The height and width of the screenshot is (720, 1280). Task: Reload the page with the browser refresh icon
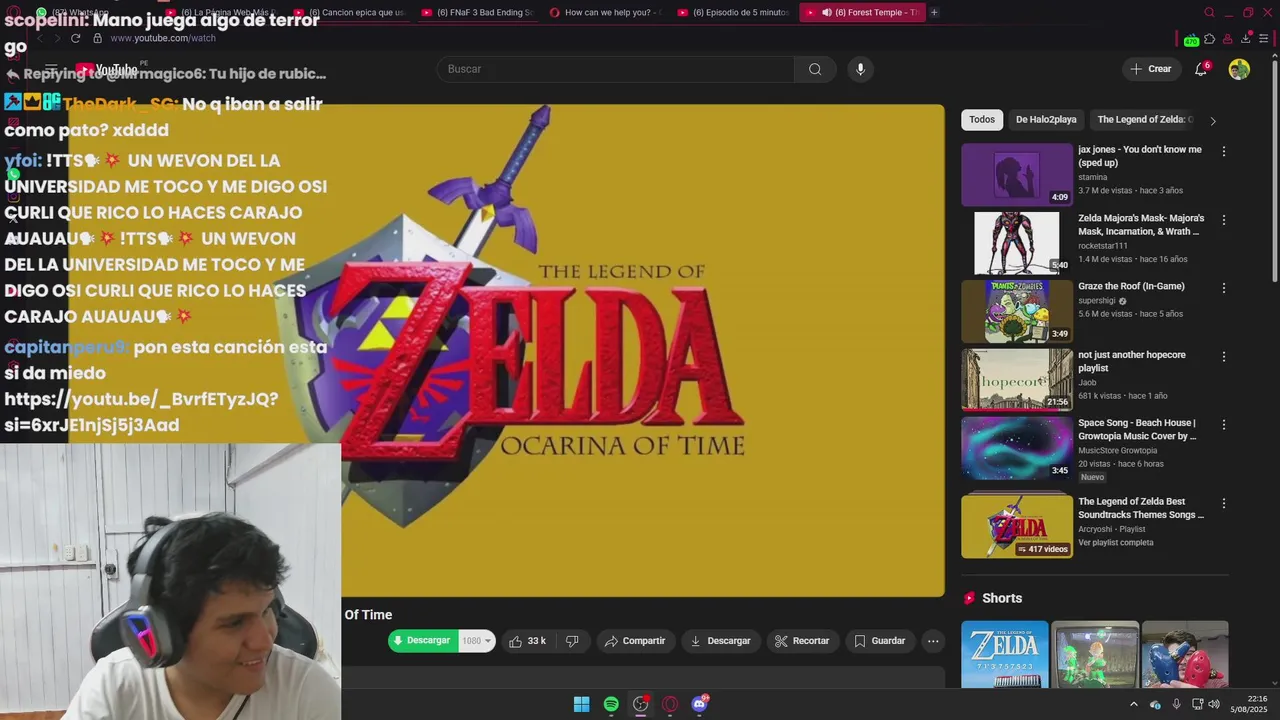pos(75,38)
